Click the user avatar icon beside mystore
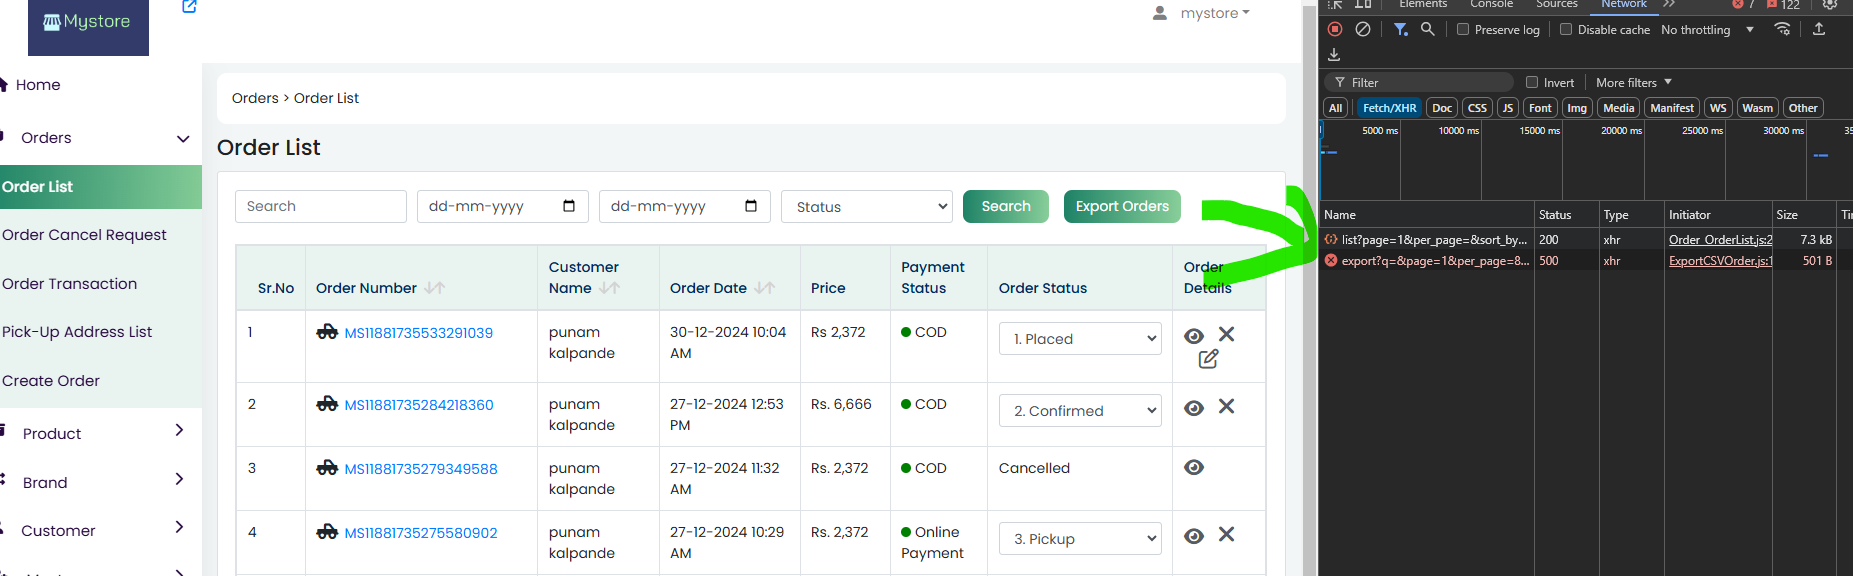 pos(1160,13)
